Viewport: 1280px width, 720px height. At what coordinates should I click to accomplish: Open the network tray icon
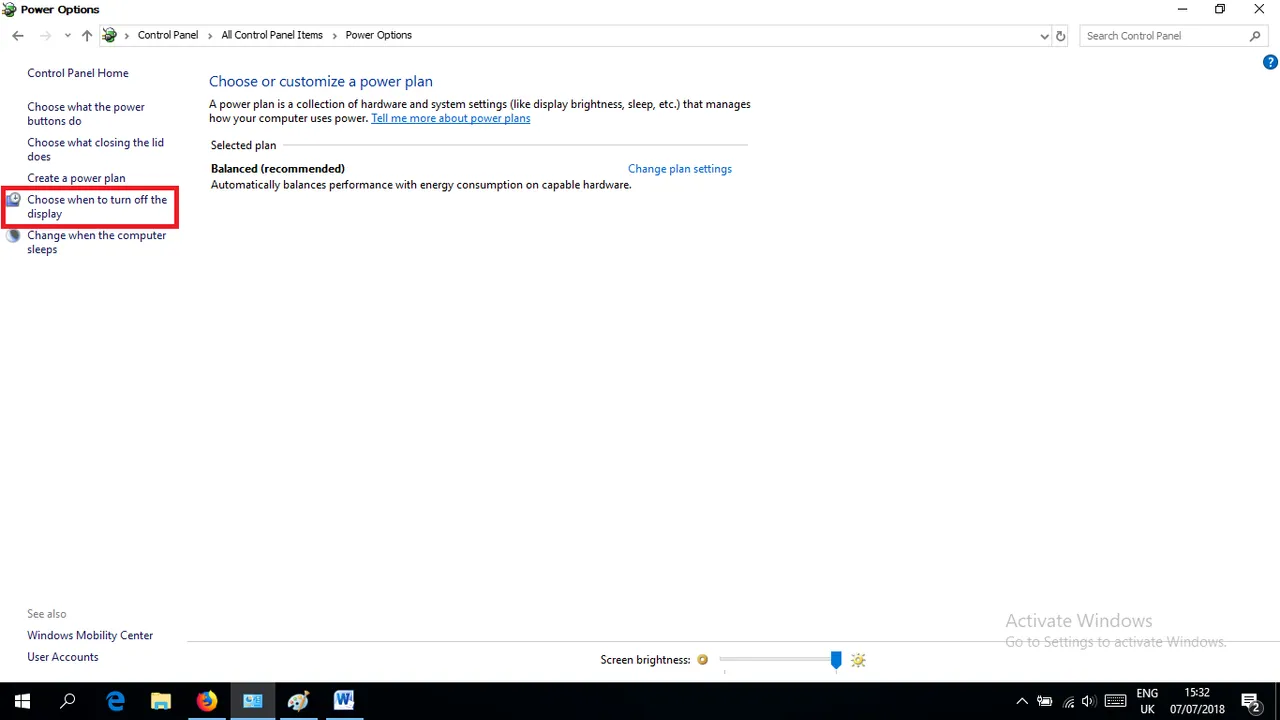click(x=1067, y=702)
